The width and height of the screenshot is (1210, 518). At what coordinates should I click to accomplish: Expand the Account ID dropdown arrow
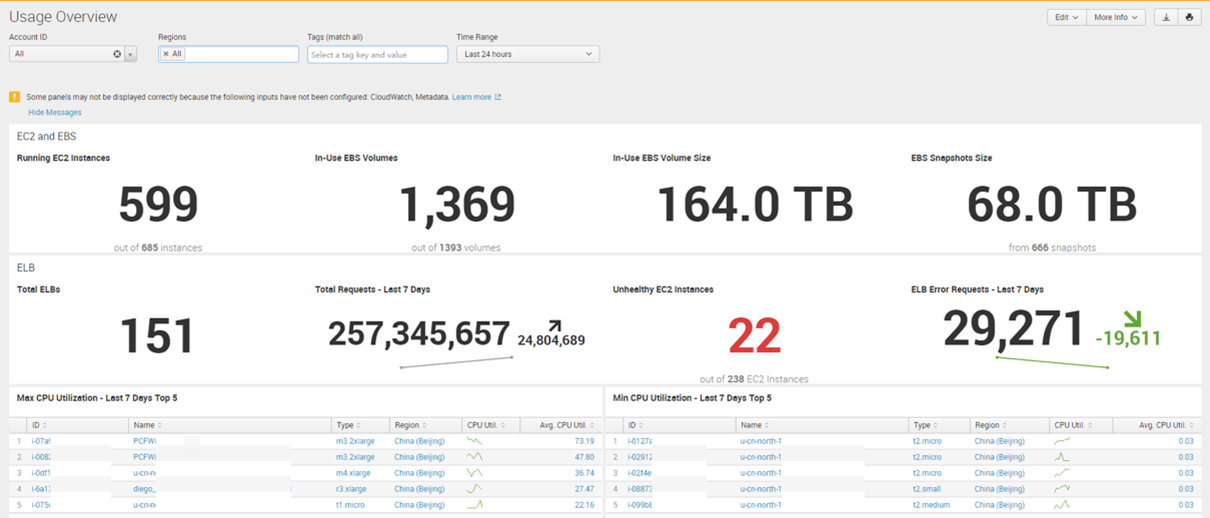pos(131,54)
